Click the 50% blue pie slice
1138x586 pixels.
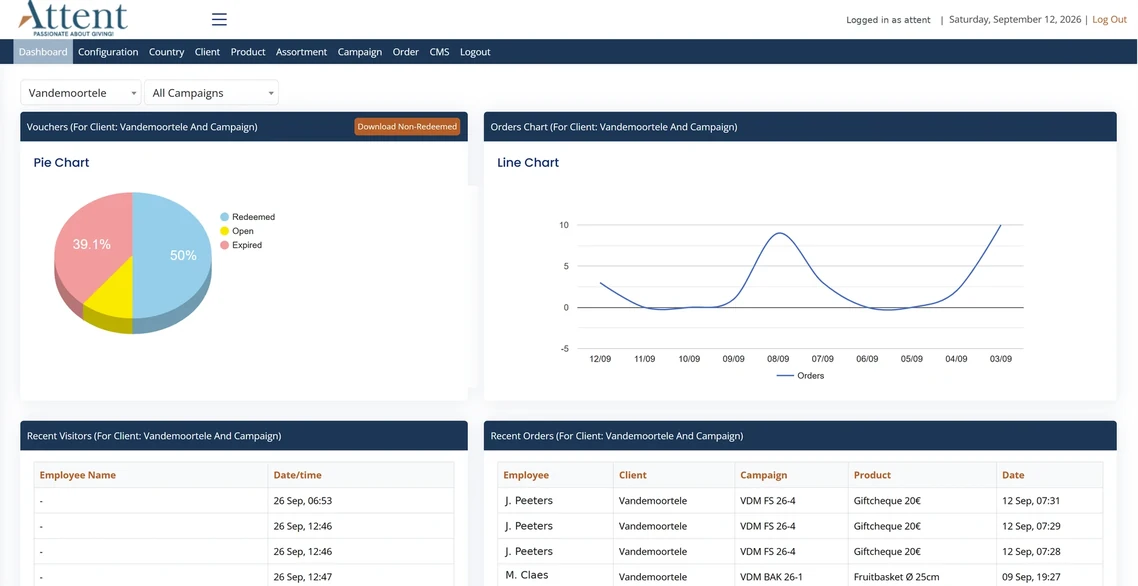(x=174, y=255)
